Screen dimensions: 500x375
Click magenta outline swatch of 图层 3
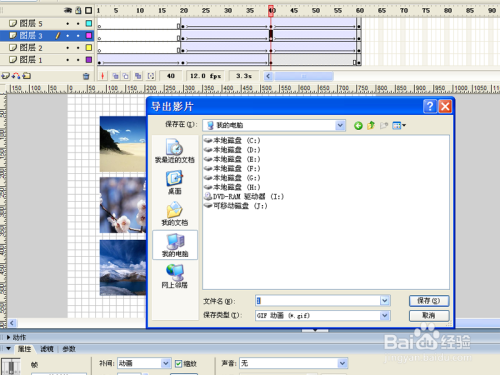89,35
